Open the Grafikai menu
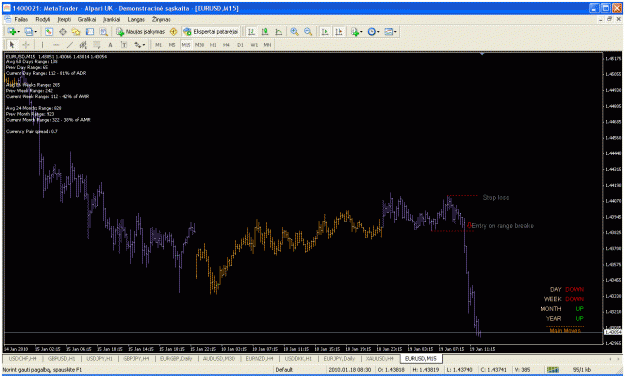Screen dimensions: 625x376 (x=86, y=19)
